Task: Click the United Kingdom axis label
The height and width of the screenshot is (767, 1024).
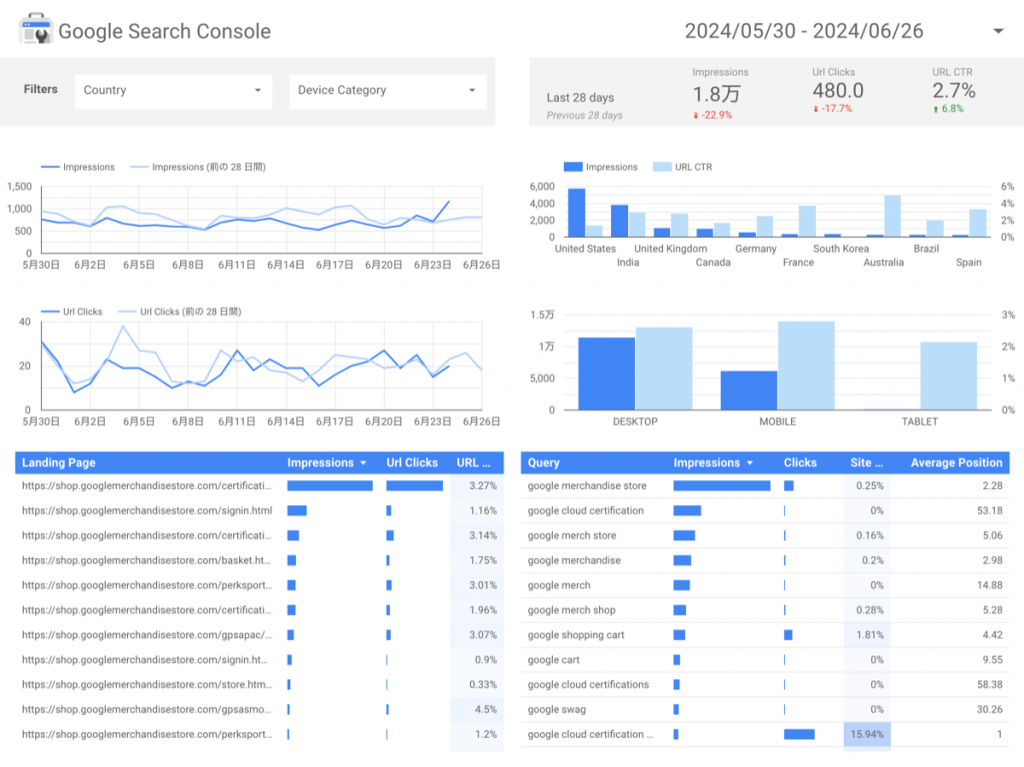Action: (670, 248)
